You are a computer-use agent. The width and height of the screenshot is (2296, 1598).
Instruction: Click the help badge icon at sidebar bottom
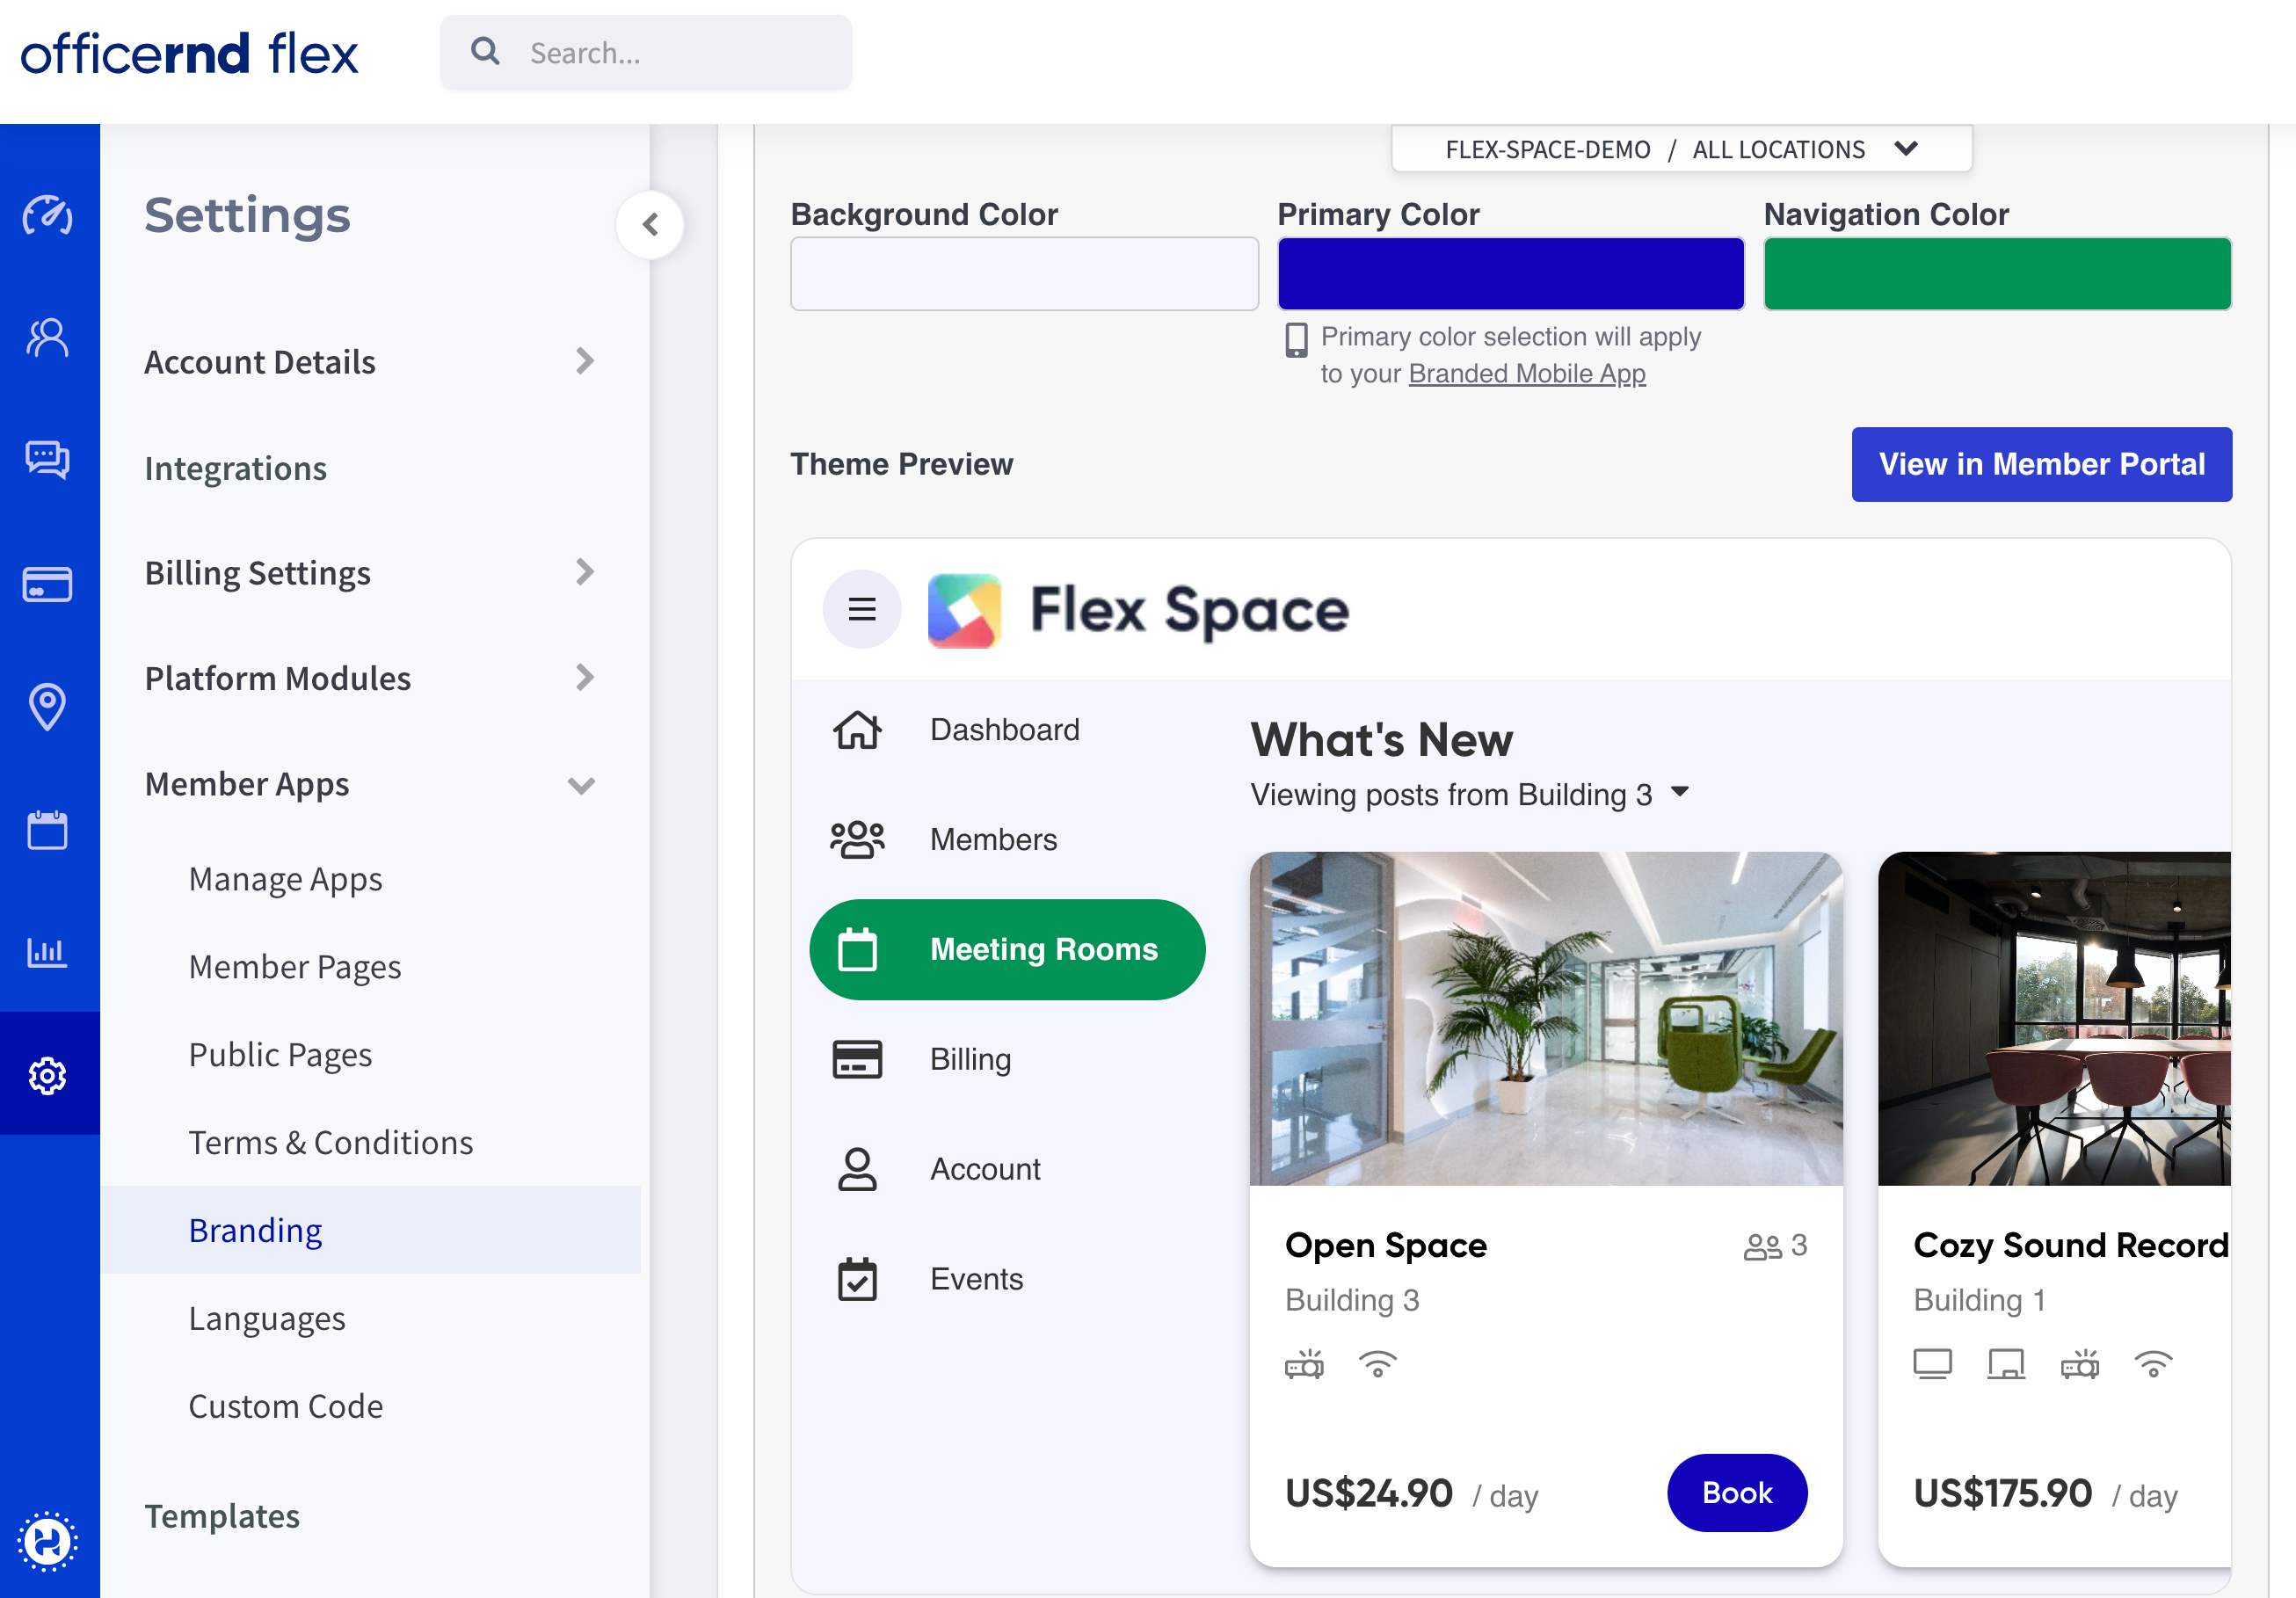[x=47, y=1541]
